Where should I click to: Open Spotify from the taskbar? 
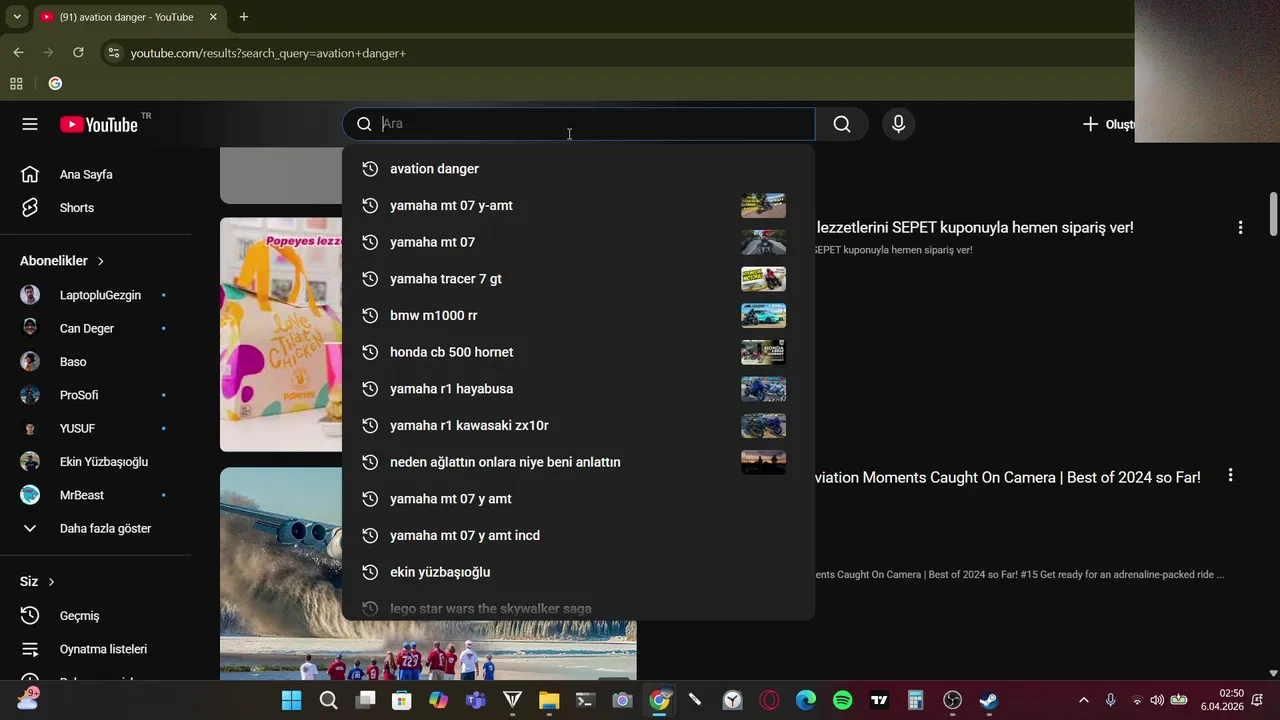coord(842,700)
